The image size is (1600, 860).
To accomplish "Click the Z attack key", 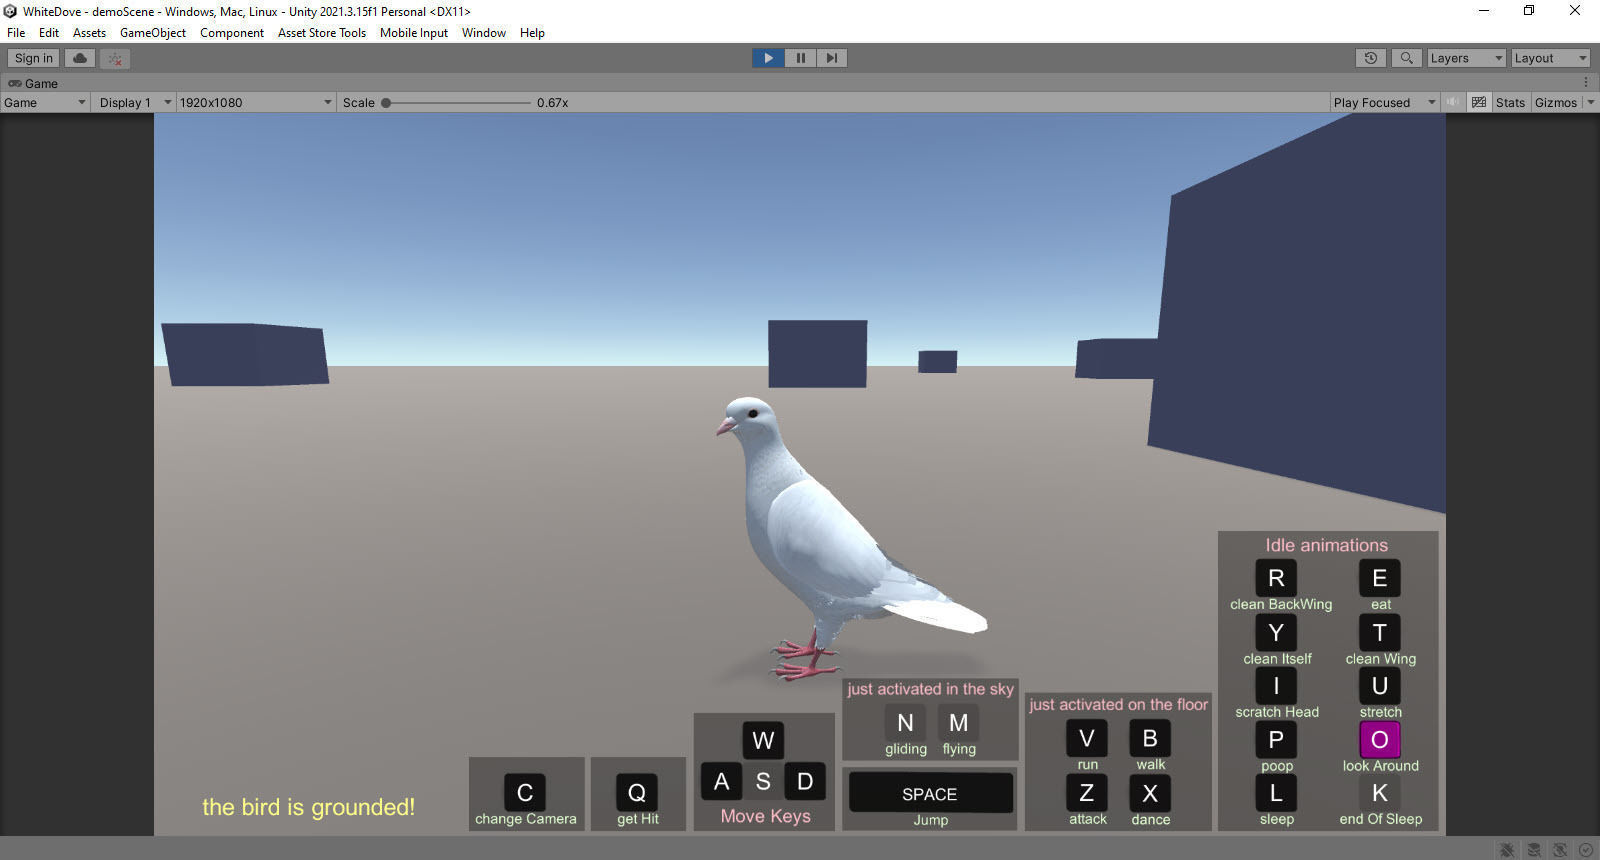I will 1087,793.
